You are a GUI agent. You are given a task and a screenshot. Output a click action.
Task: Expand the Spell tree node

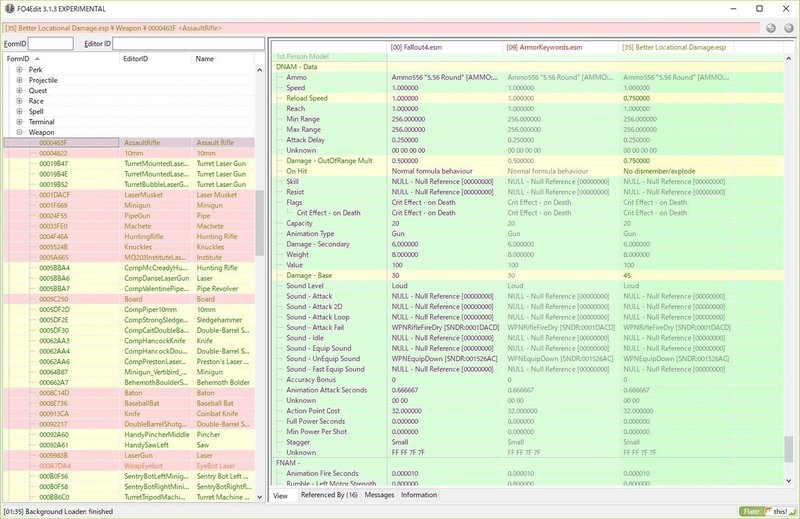point(19,111)
